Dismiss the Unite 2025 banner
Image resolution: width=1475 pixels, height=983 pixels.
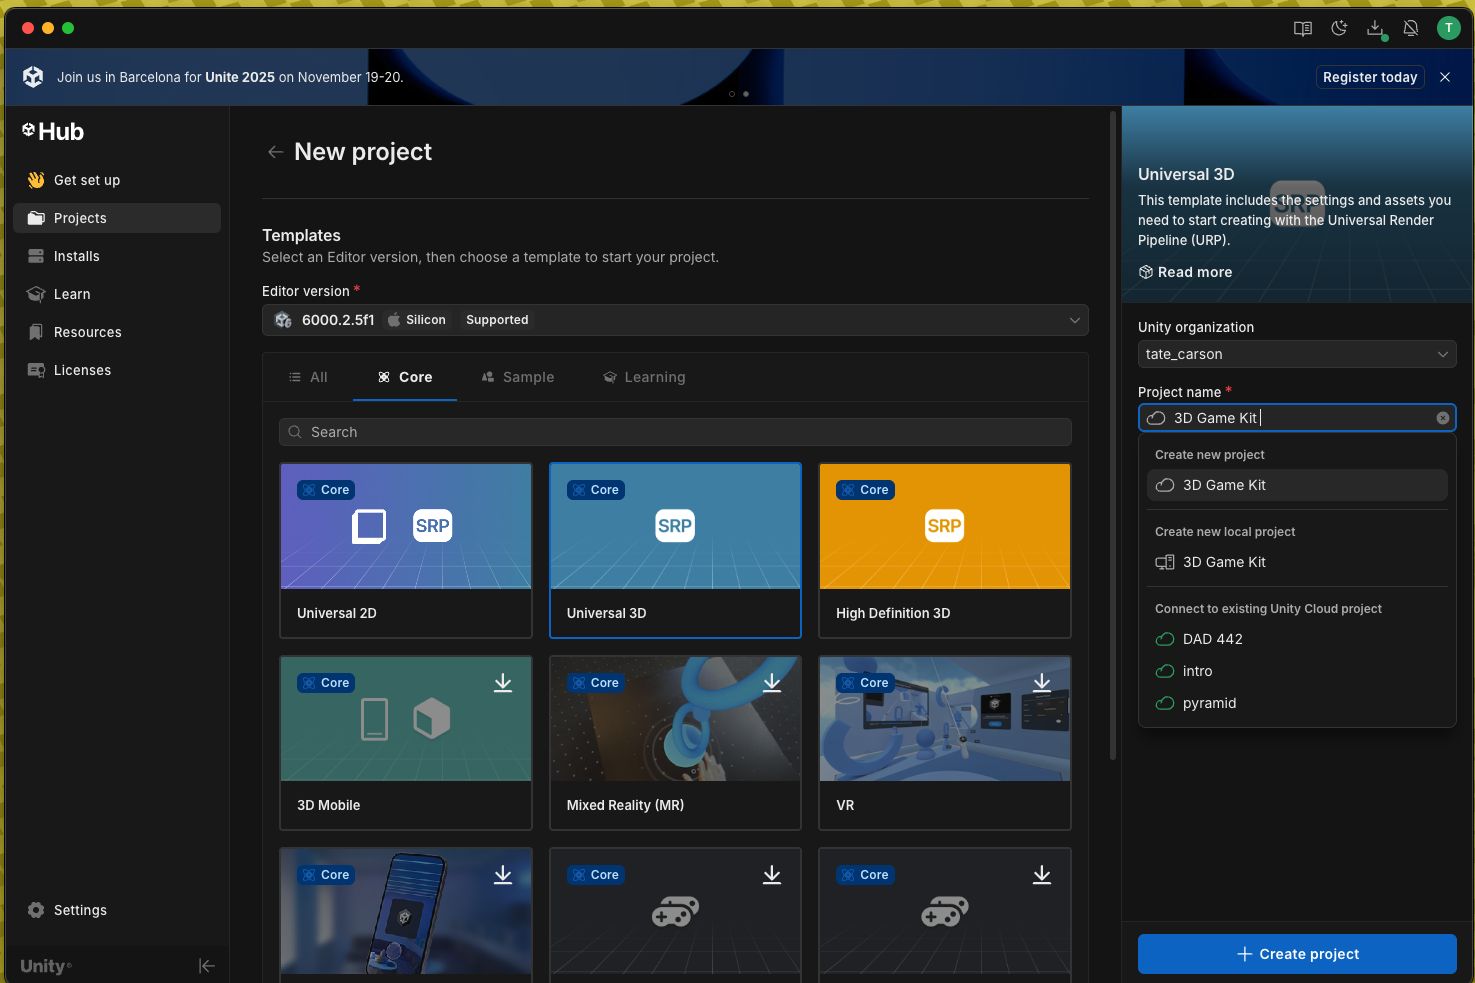[1445, 77]
